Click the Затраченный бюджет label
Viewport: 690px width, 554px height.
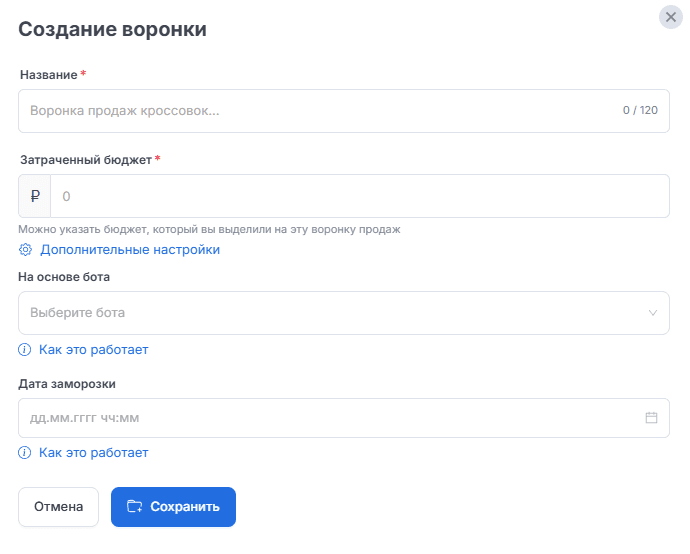tap(86, 160)
